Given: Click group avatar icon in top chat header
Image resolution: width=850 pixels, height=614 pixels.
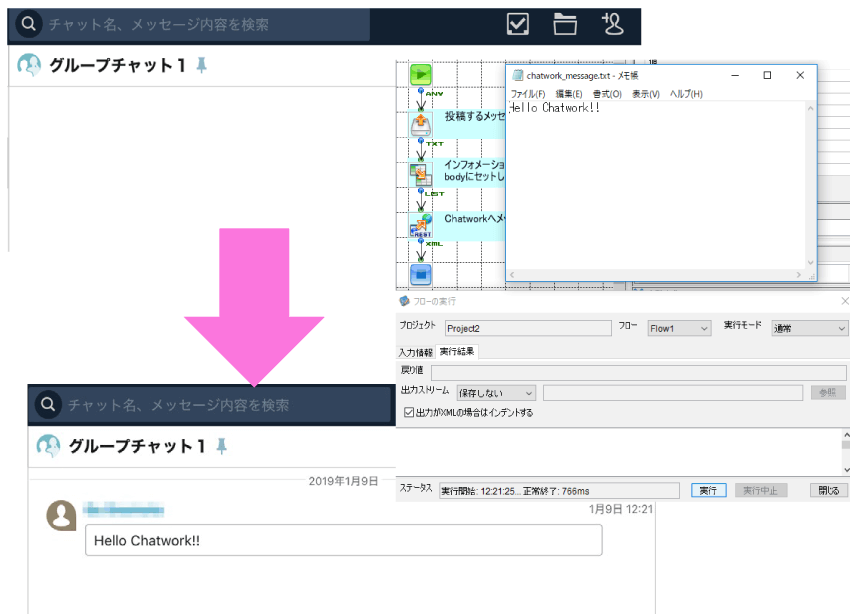Looking at the screenshot, I should point(29,65).
